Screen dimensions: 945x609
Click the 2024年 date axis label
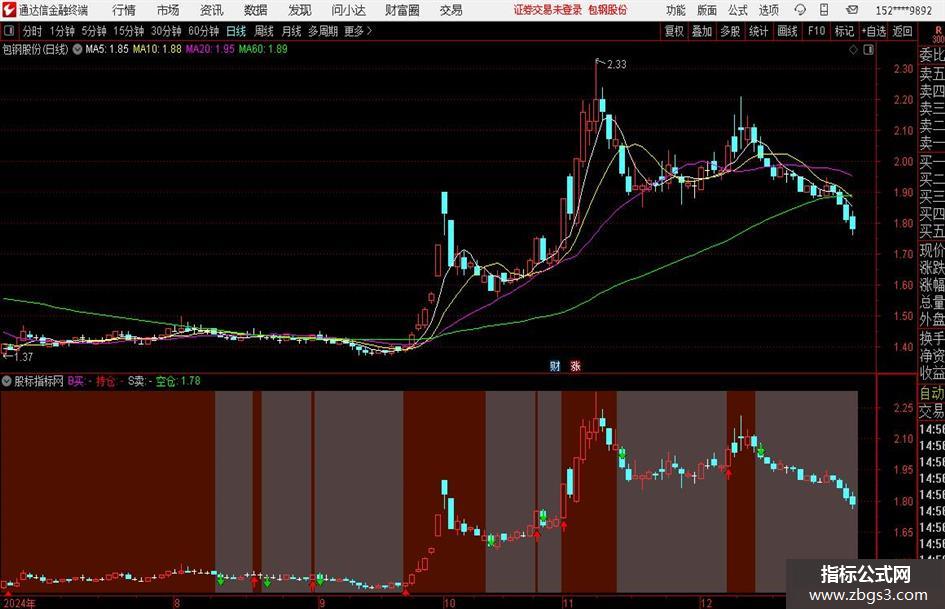click(x=20, y=603)
